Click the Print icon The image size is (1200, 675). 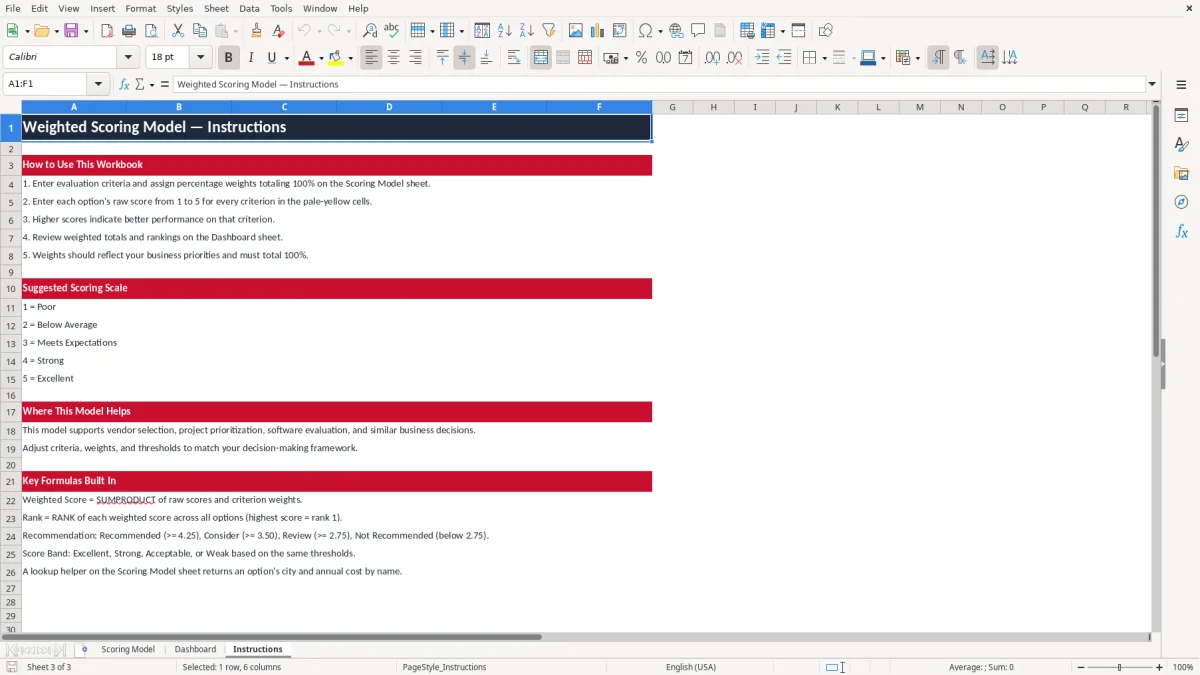[x=129, y=31]
